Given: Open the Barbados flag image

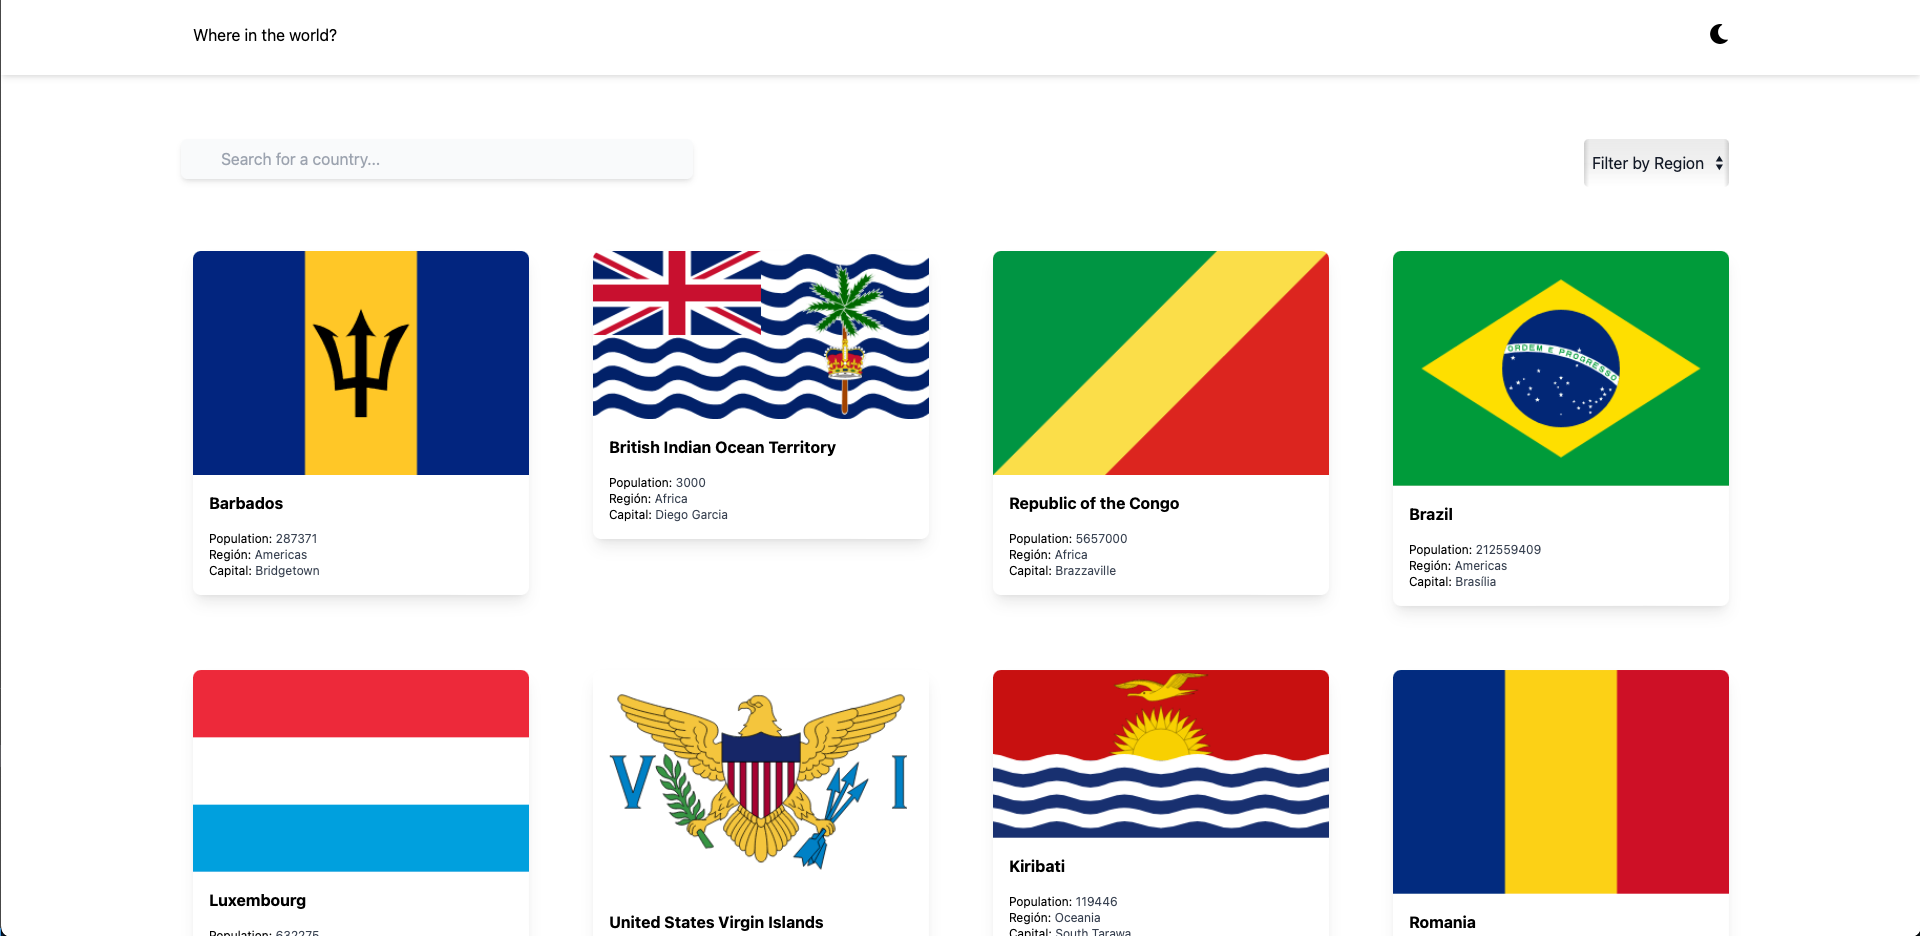Looking at the screenshot, I should pos(361,363).
